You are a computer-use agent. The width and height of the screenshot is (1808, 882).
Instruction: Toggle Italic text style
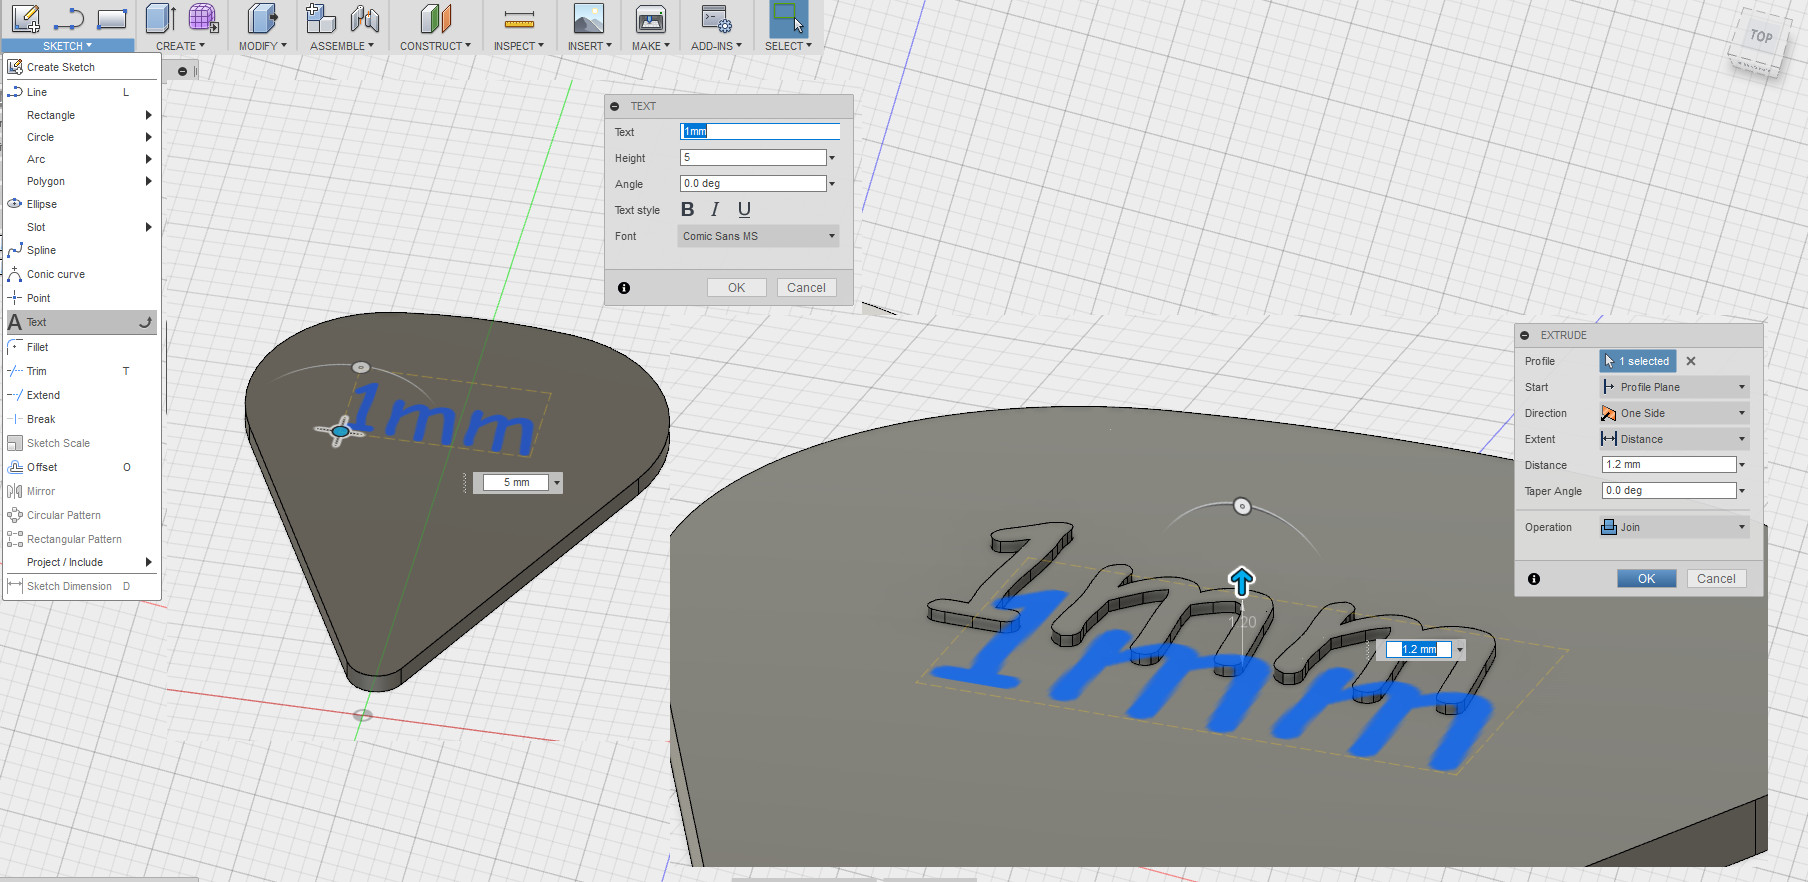(714, 209)
